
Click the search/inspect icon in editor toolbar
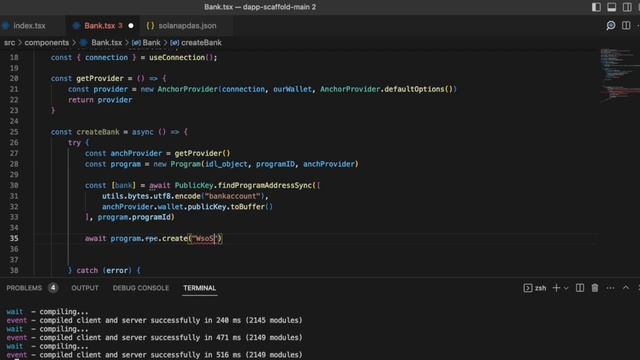click(x=611, y=26)
